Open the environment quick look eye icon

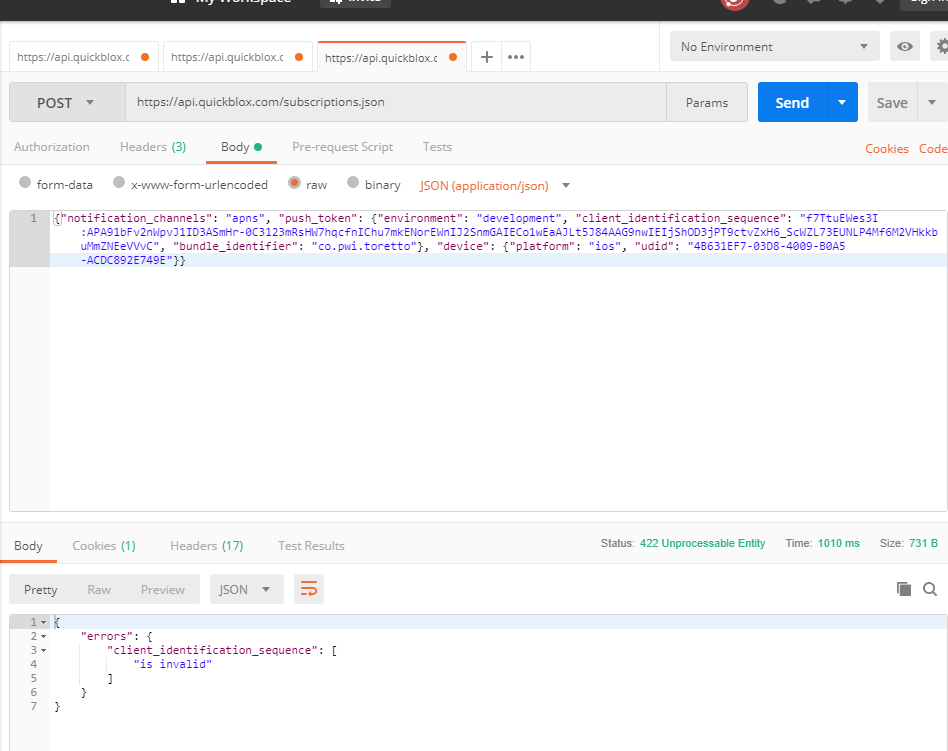click(x=904, y=46)
